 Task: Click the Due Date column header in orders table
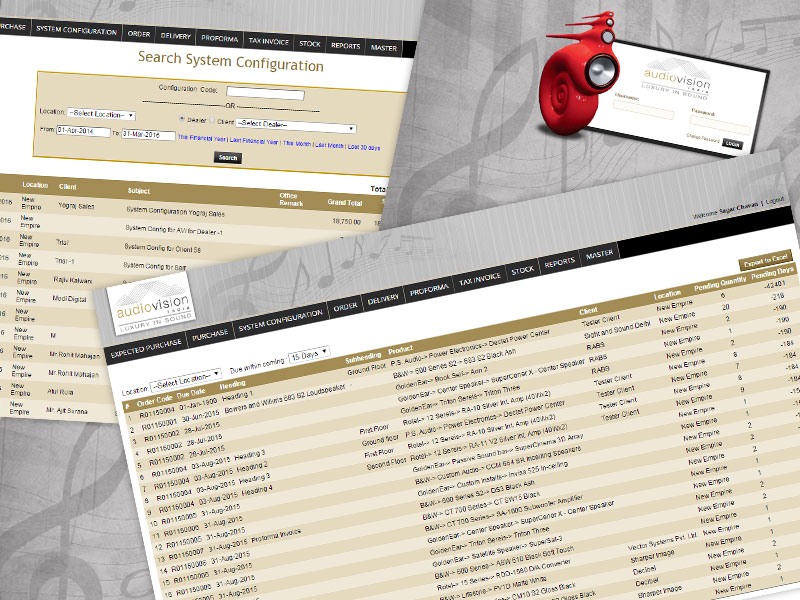tap(191, 393)
